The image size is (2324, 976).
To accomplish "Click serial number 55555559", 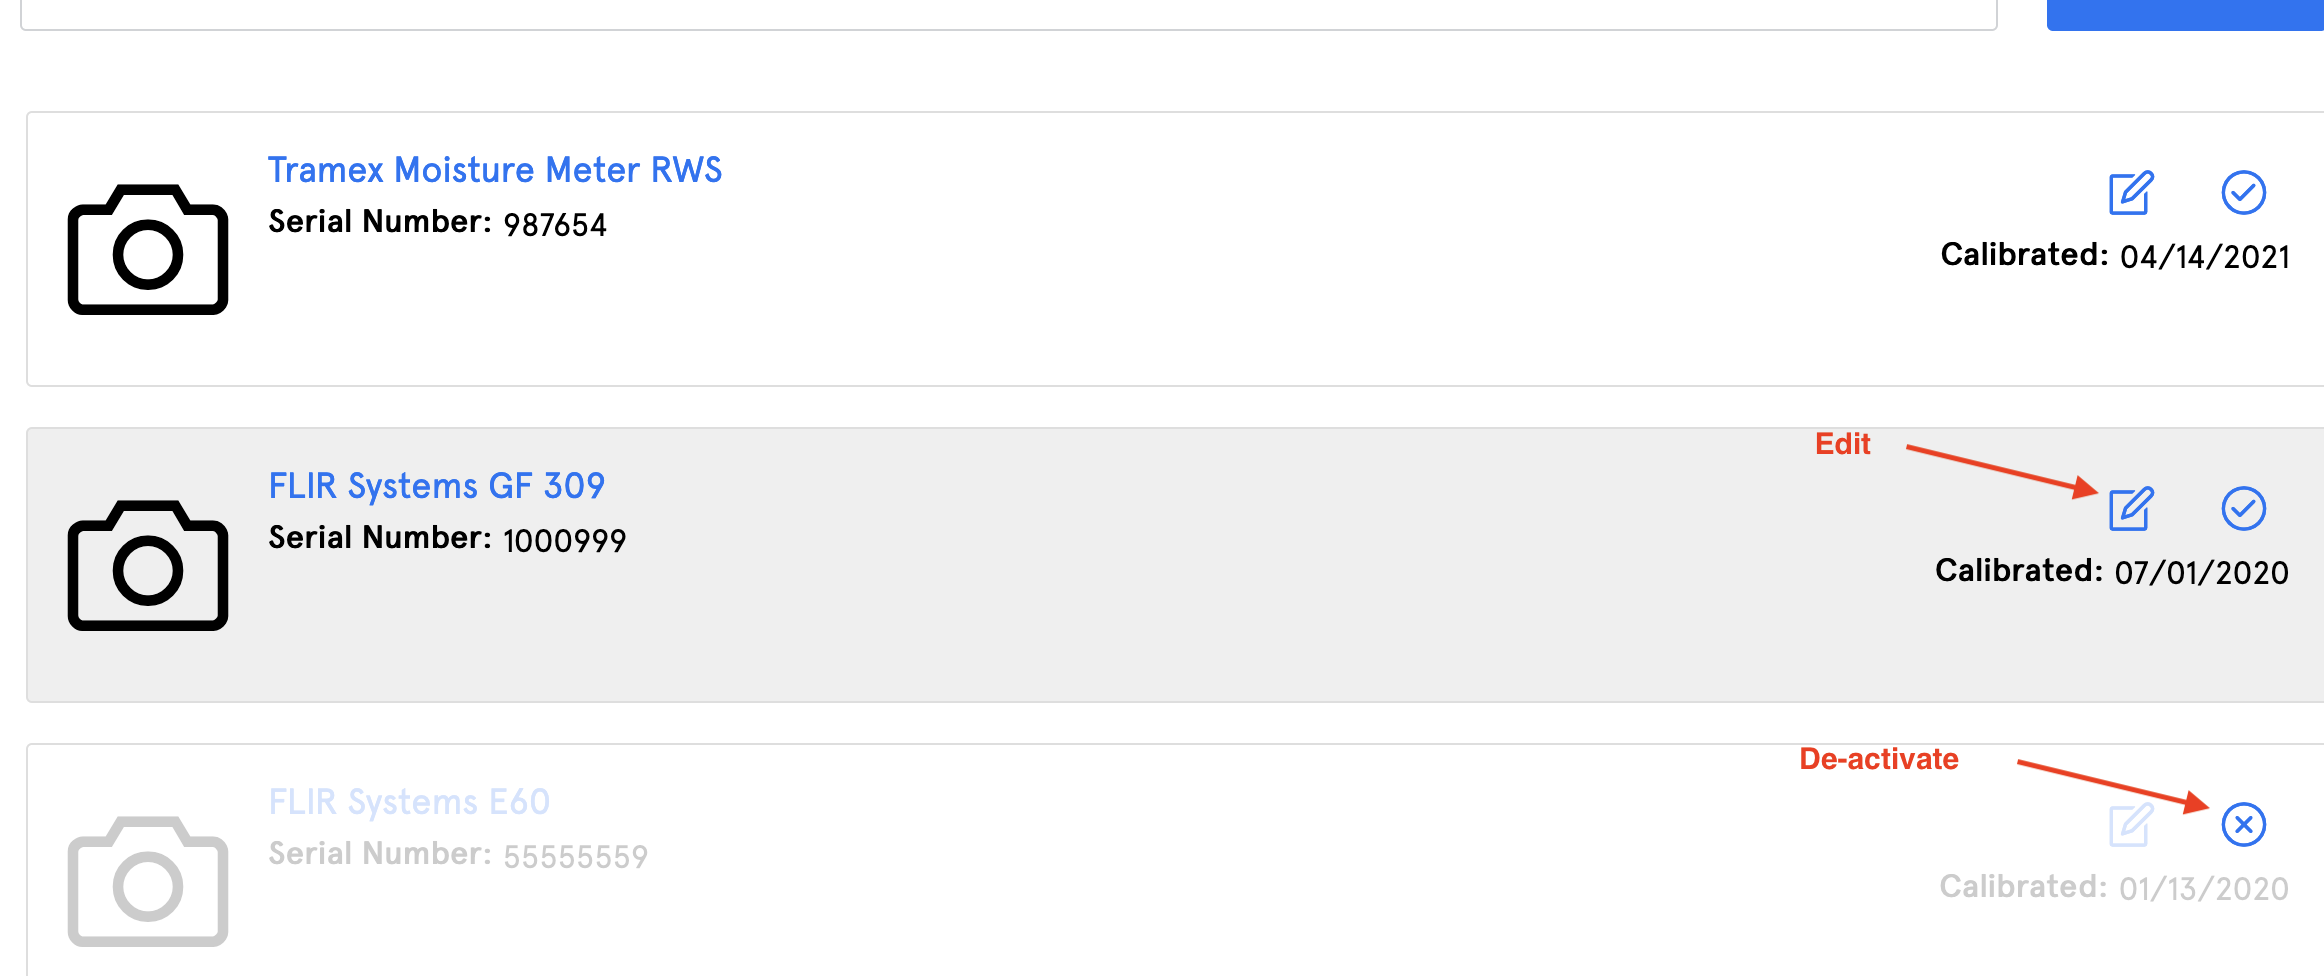I will click(576, 857).
